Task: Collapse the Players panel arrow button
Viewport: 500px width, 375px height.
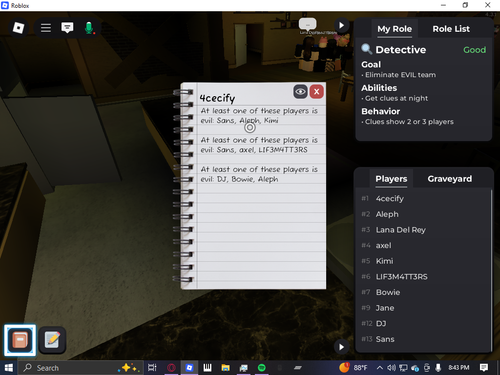Action: [x=341, y=347]
